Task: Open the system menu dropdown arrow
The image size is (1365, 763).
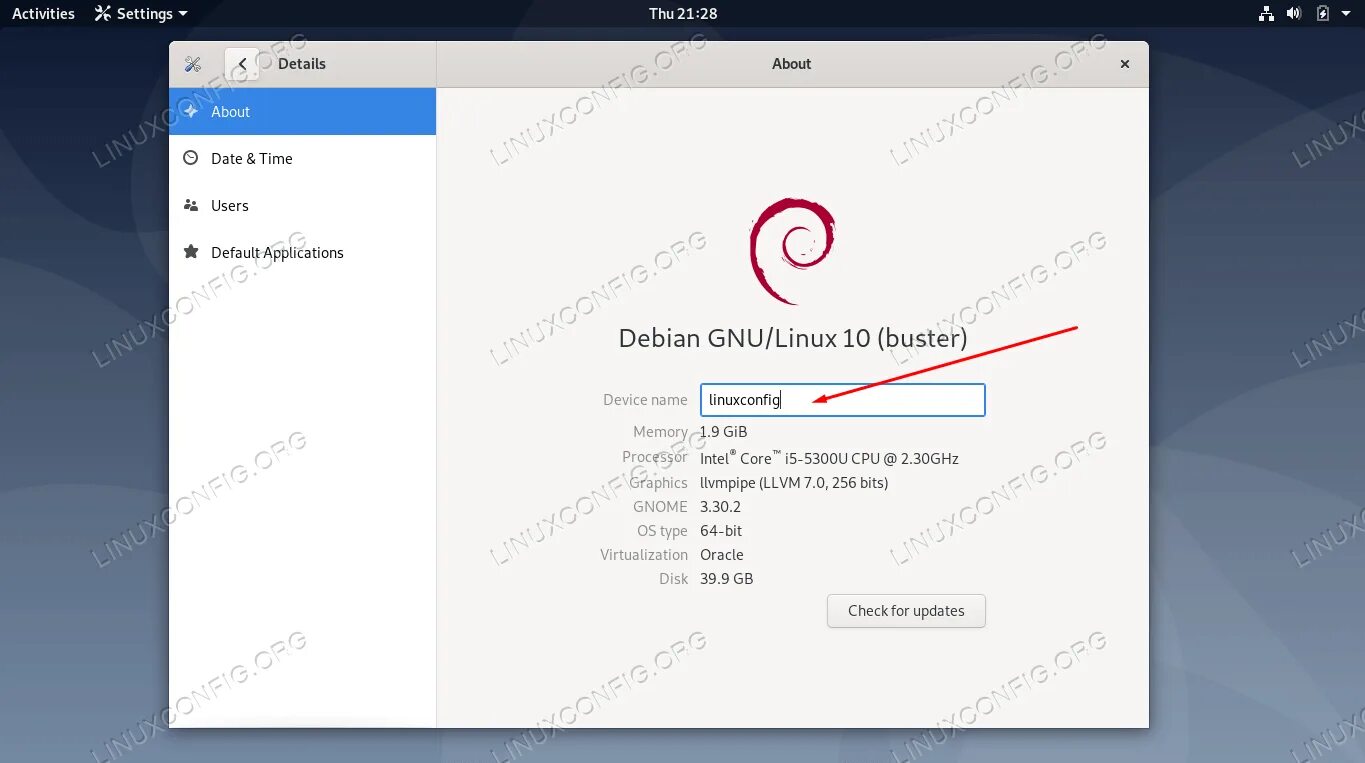Action: (x=1346, y=14)
